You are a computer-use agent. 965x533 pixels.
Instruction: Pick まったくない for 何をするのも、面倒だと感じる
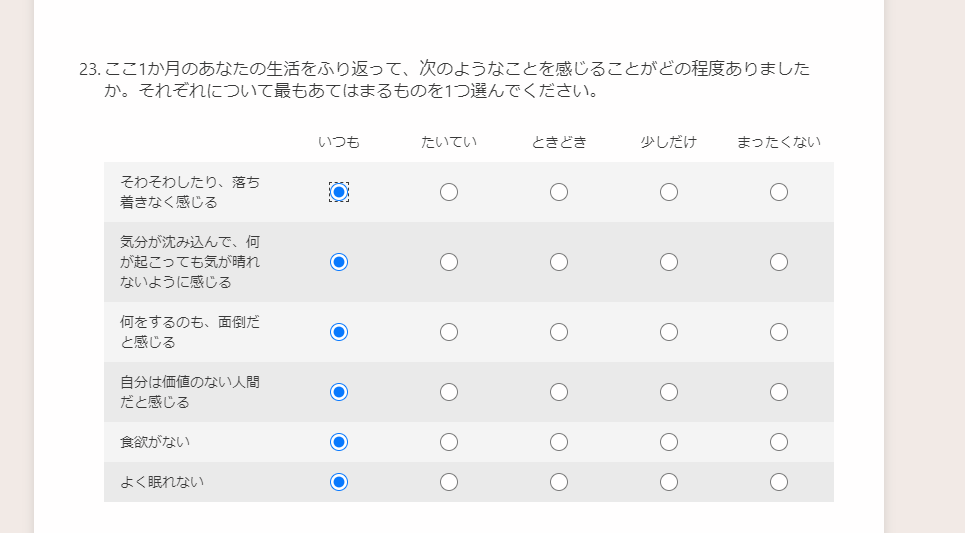pyautogui.click(x=779, y=332)
